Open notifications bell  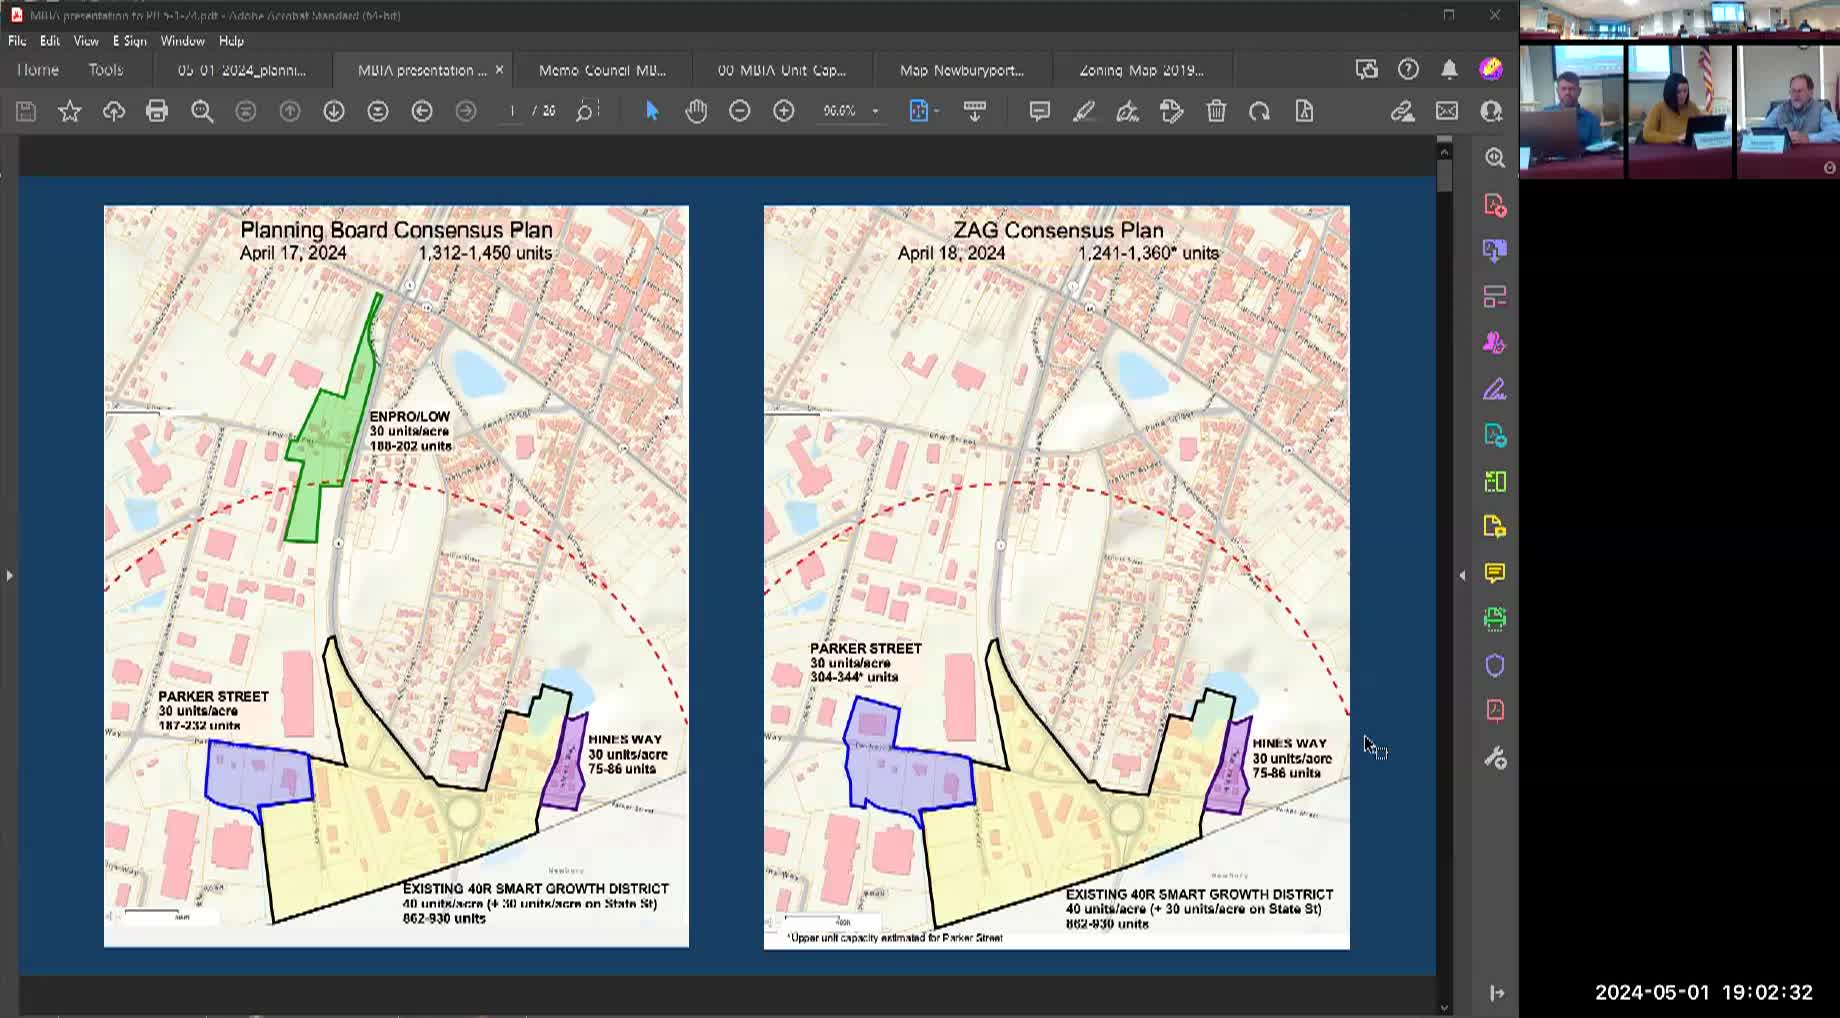point(1449,69)
